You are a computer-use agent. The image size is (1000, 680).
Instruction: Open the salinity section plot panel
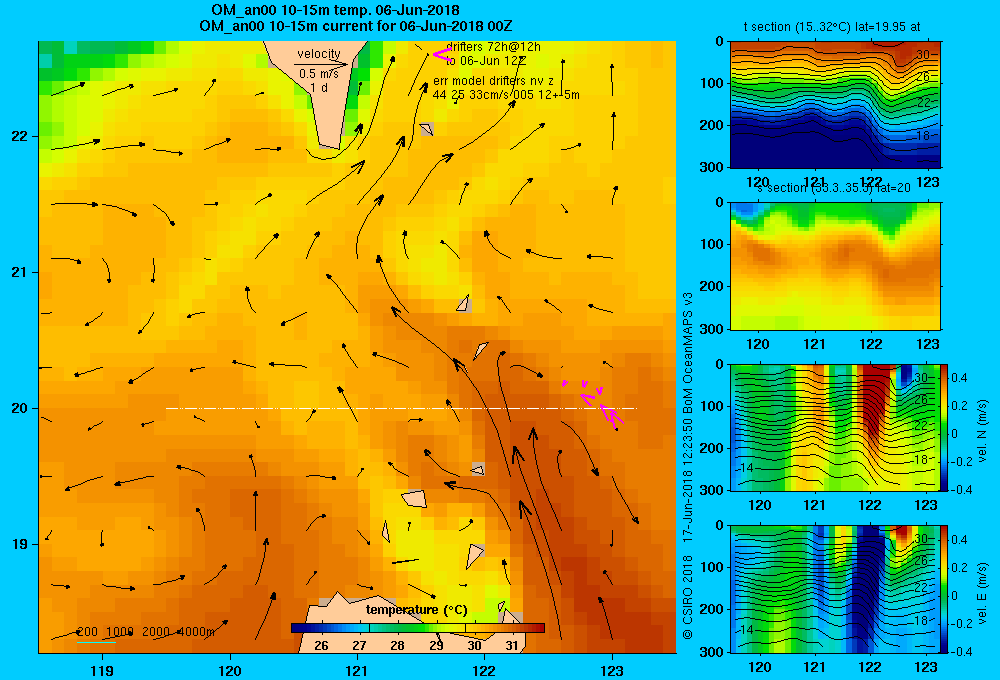click(x=835, y=266)
